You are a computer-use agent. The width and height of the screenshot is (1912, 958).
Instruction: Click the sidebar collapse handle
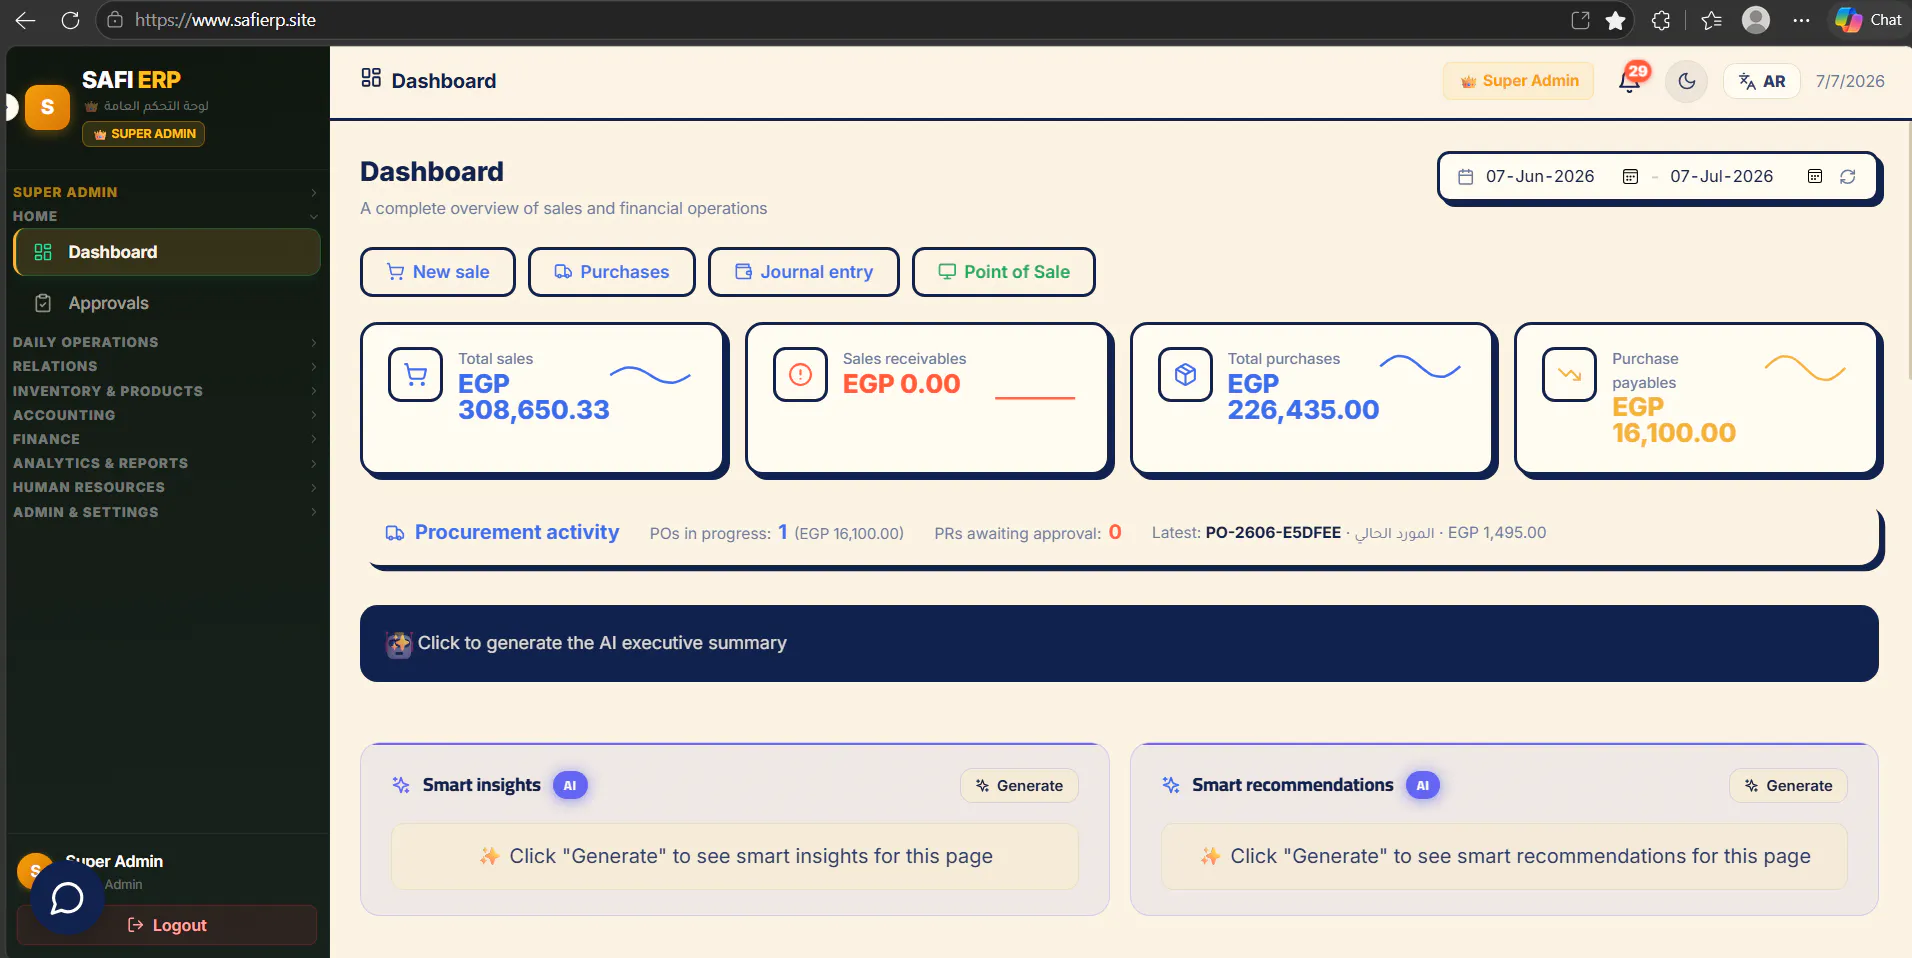(10, 107)
